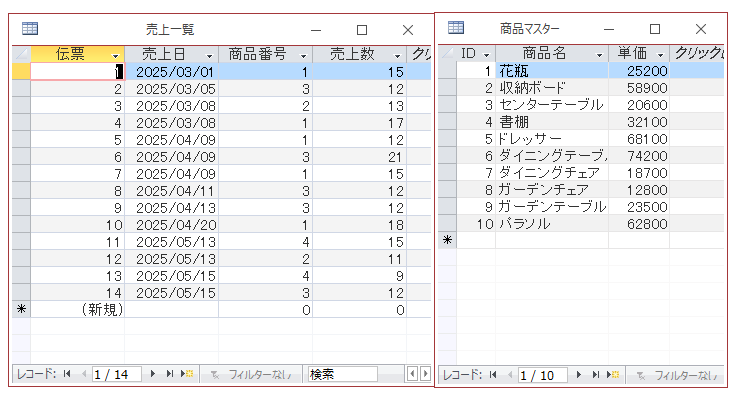Click 単価 cell 58900

click(639, 88)
